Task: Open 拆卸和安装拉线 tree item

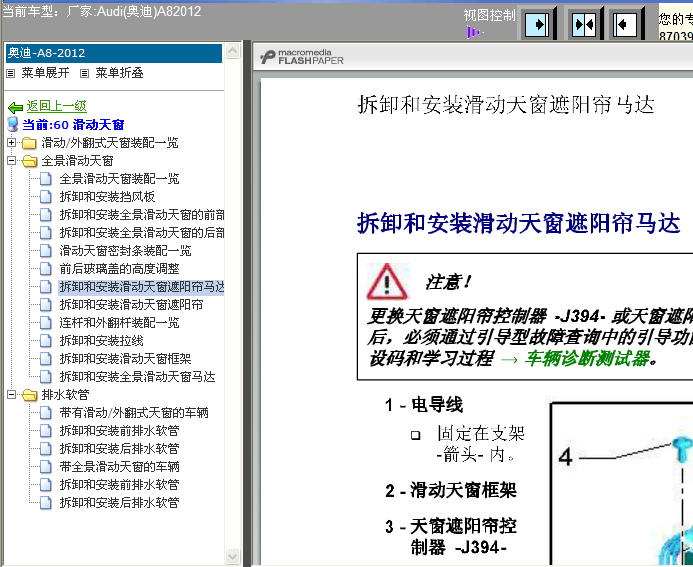Action: tap(102, 341)
